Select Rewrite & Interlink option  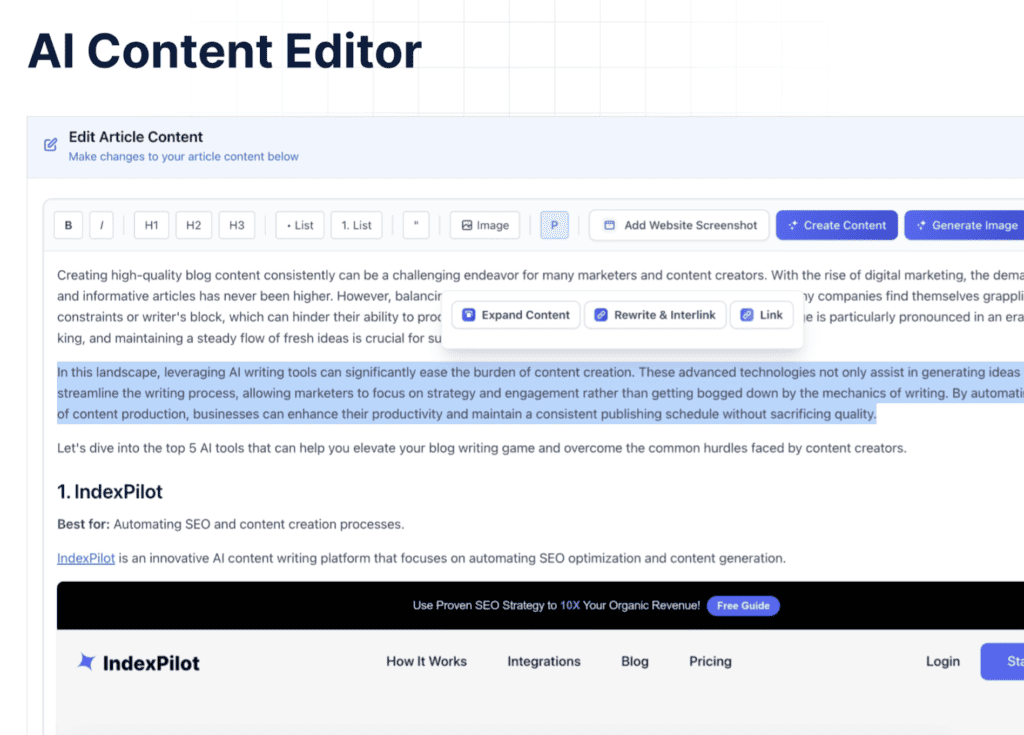click(654, 315)
